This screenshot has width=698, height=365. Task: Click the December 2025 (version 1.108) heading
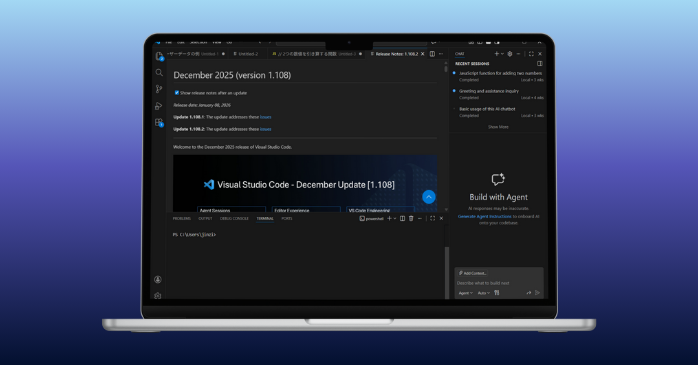[x=232, y=75]
